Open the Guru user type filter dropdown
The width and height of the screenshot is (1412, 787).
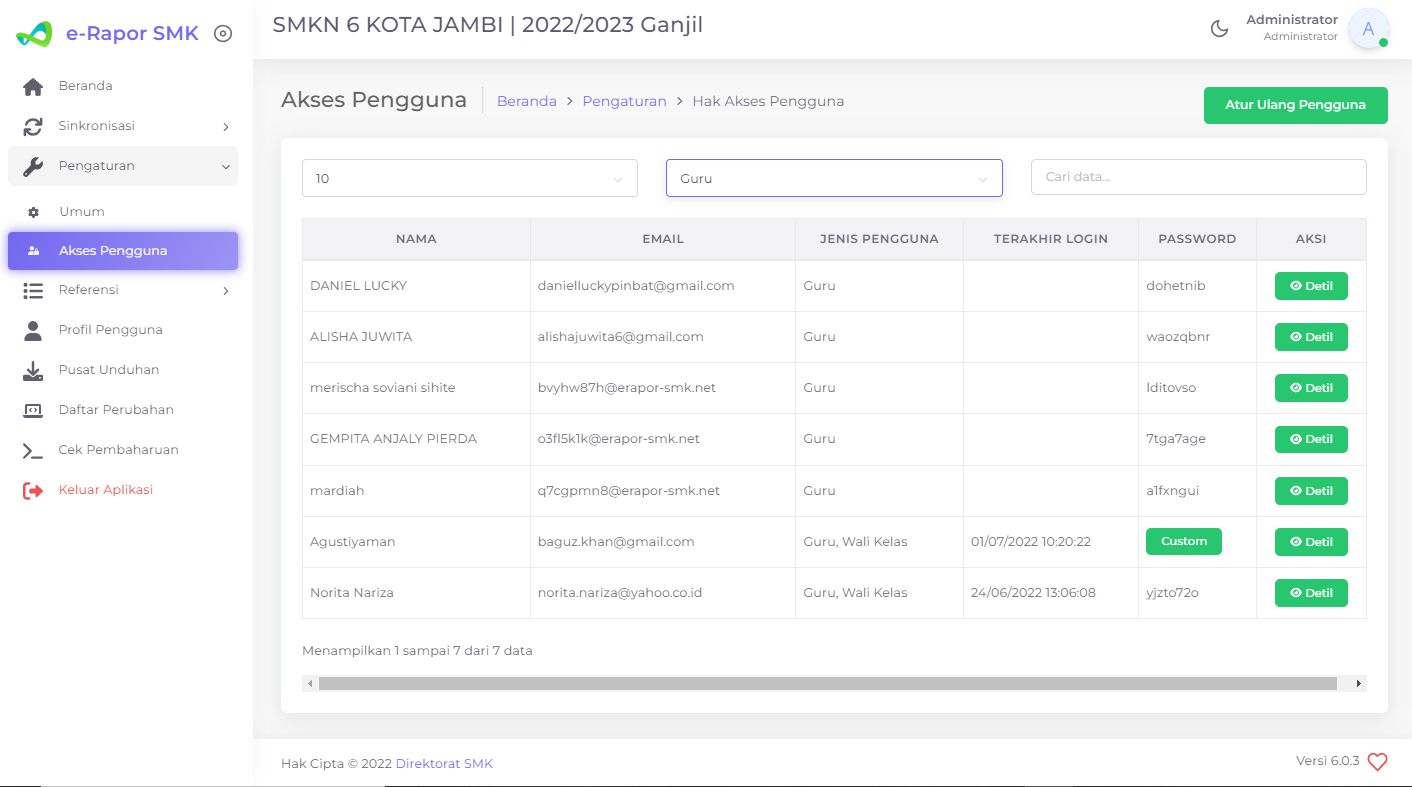point(834,177)
